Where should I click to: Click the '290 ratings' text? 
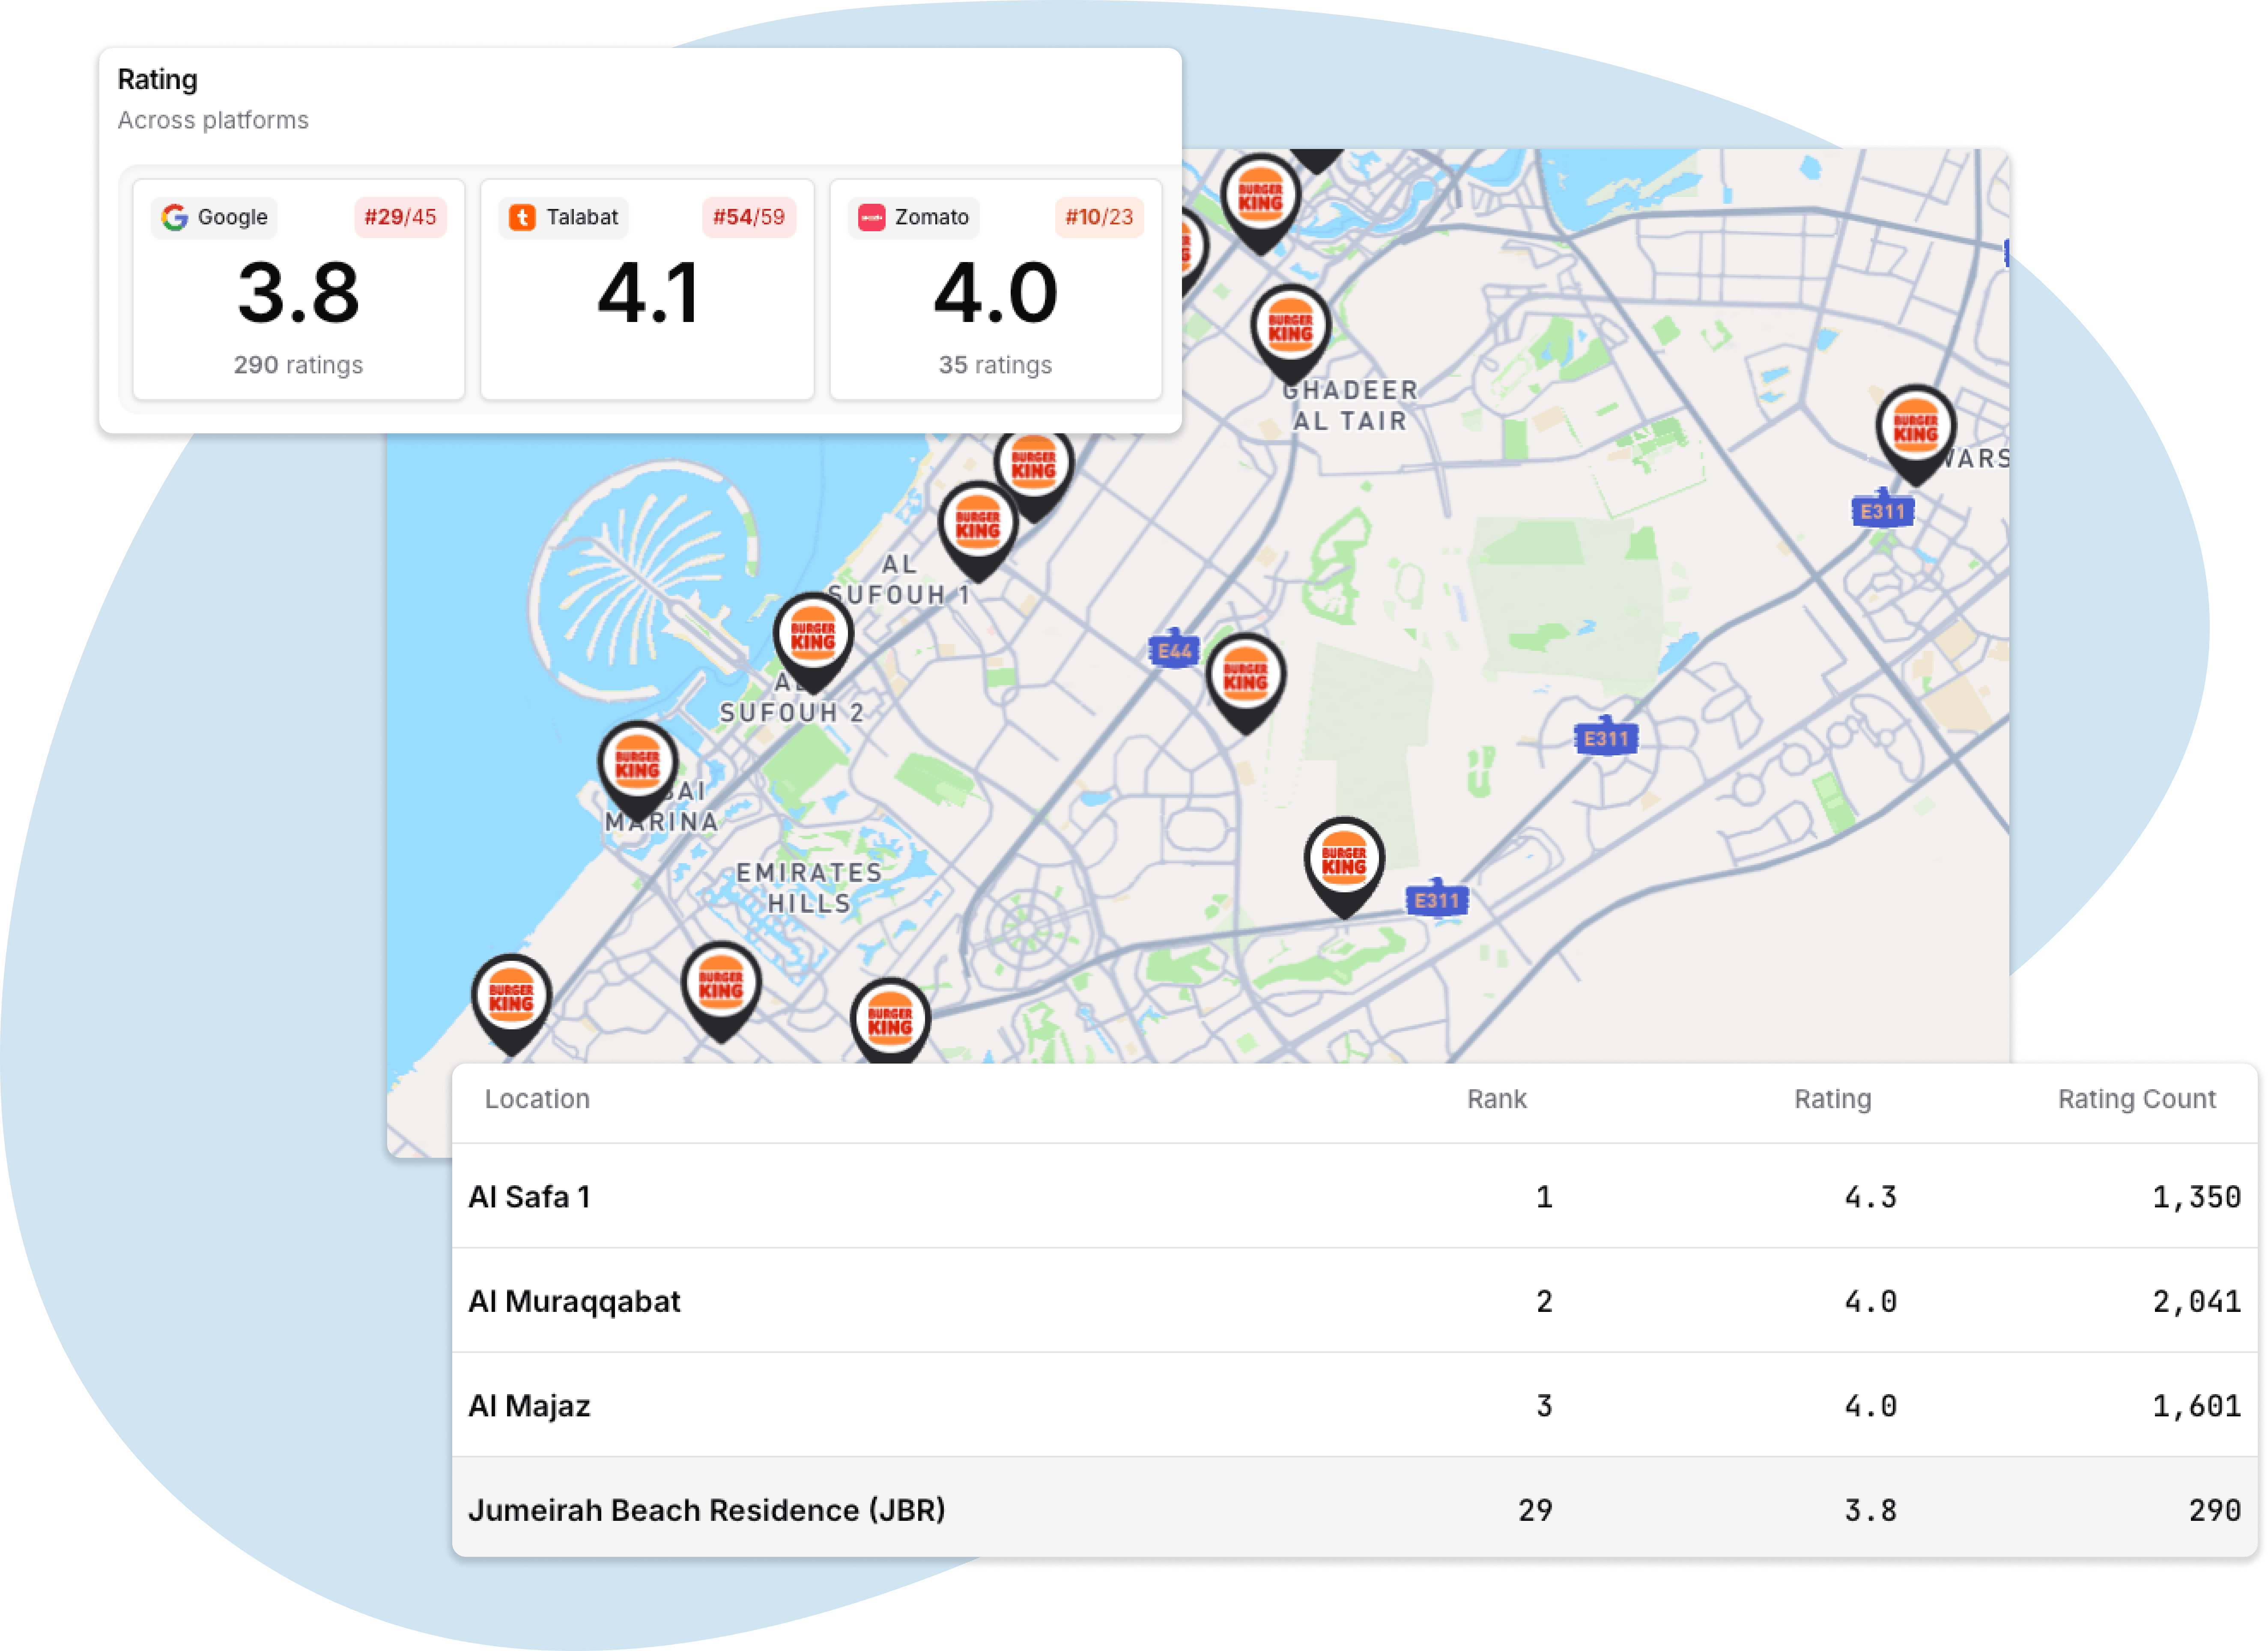point(298,365)
